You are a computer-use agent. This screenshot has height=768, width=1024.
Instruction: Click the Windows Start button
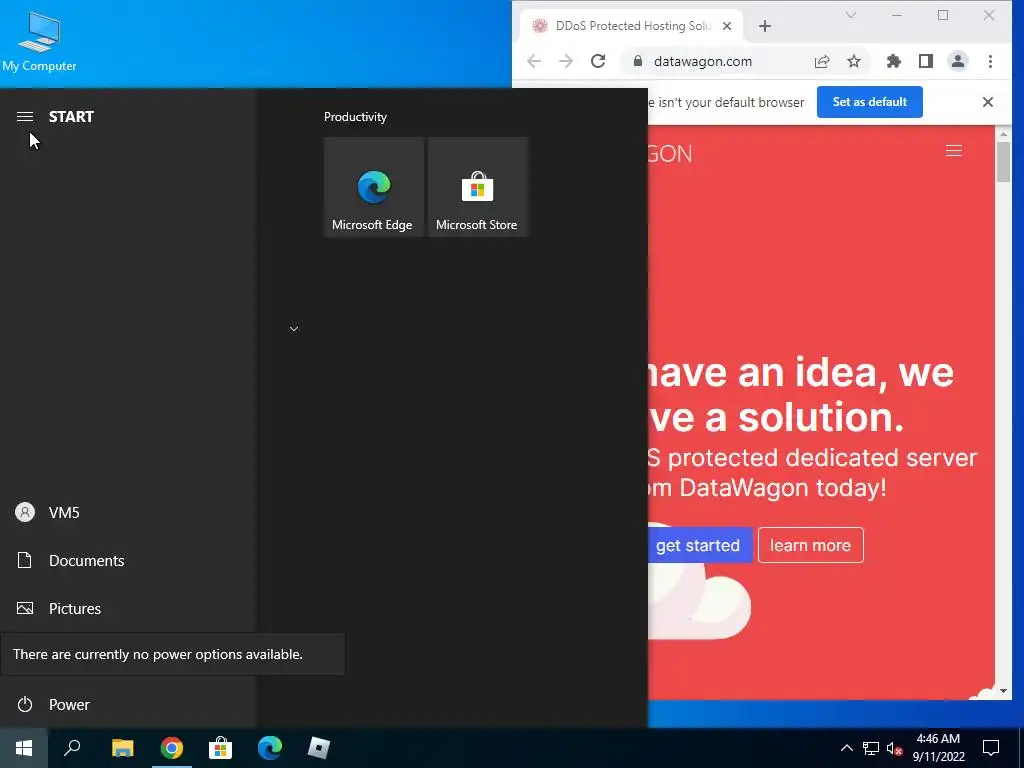(24, 748)
